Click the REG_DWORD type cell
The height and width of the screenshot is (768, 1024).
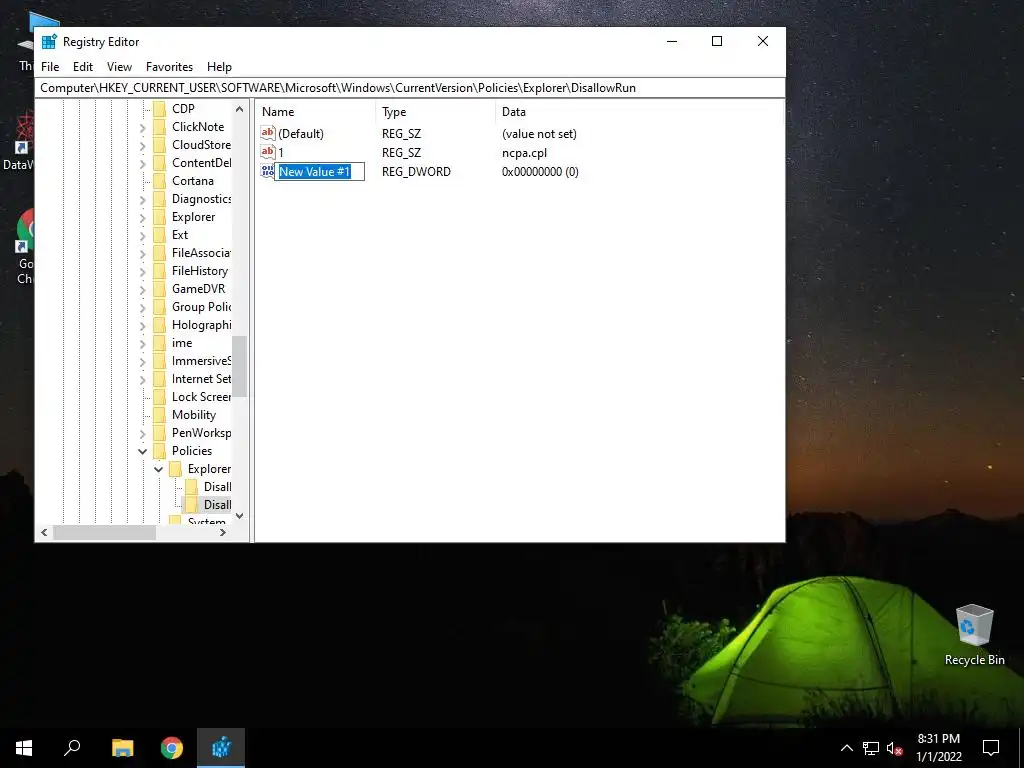(x=416, y=172)
